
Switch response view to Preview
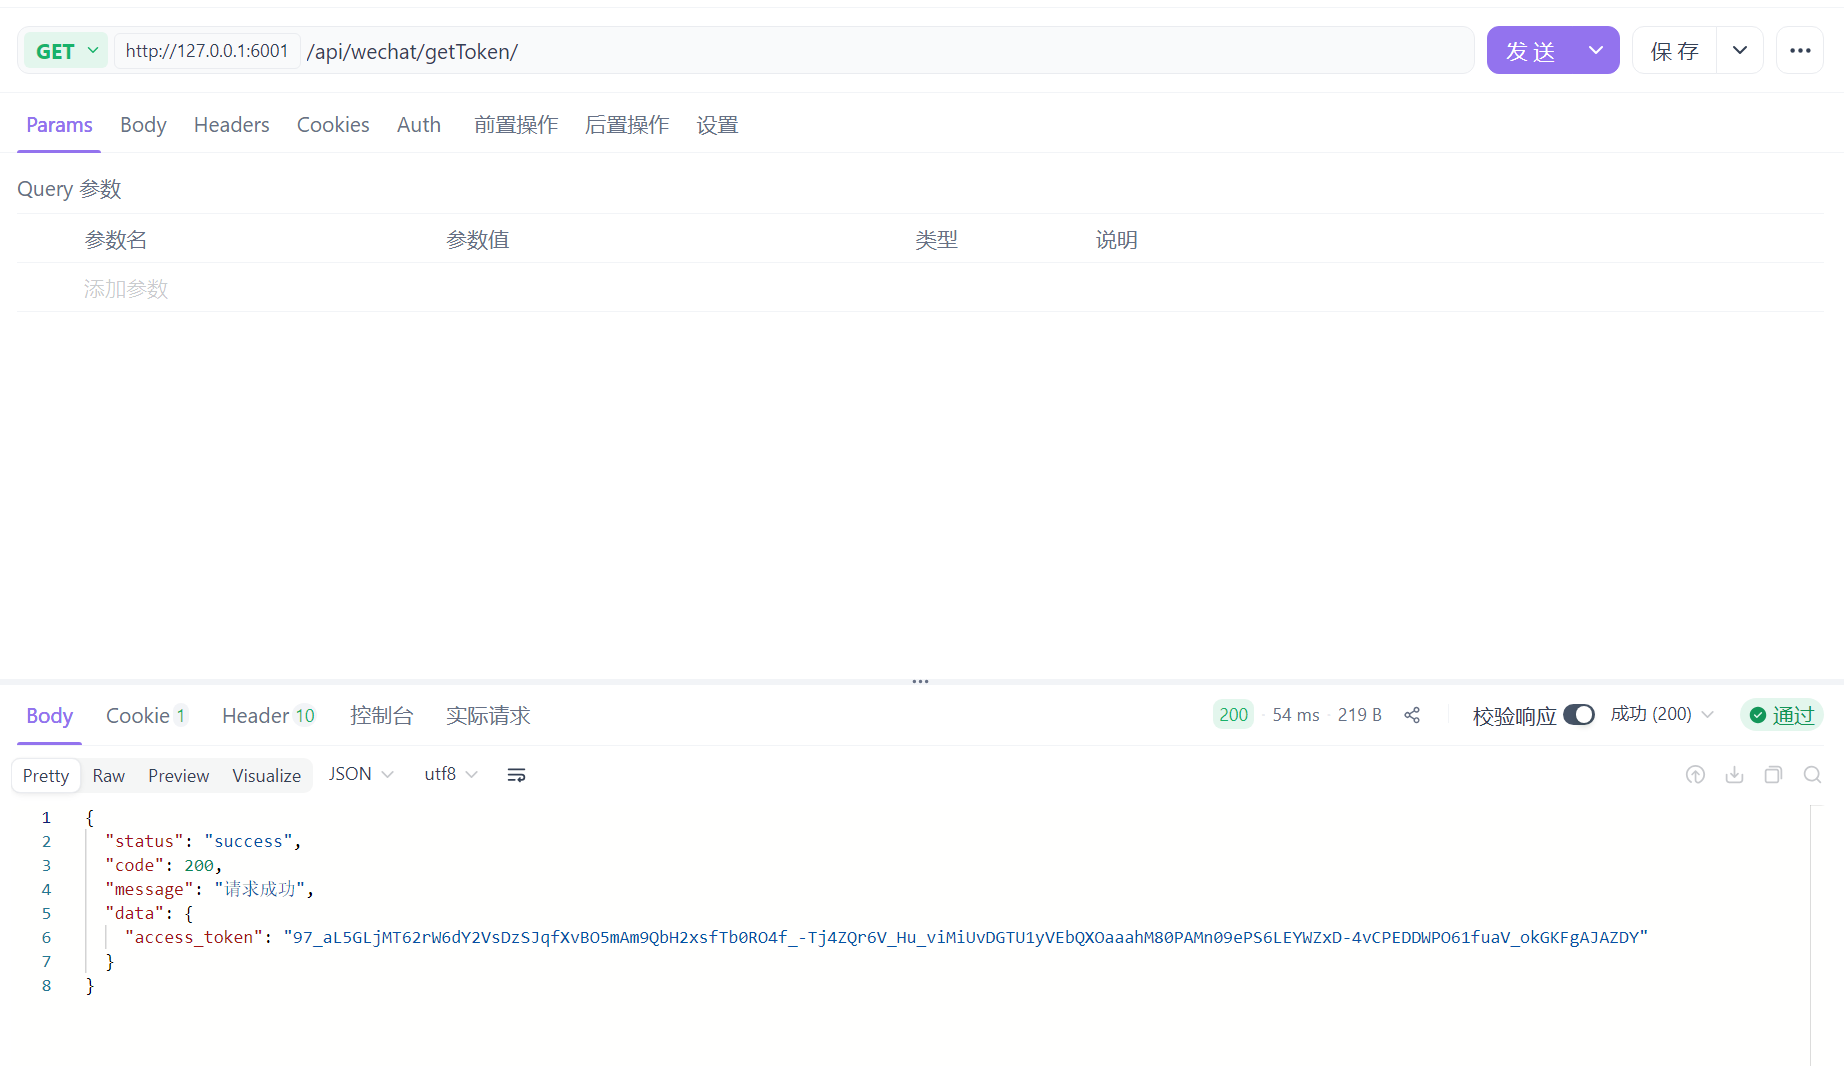coord(178,775)
